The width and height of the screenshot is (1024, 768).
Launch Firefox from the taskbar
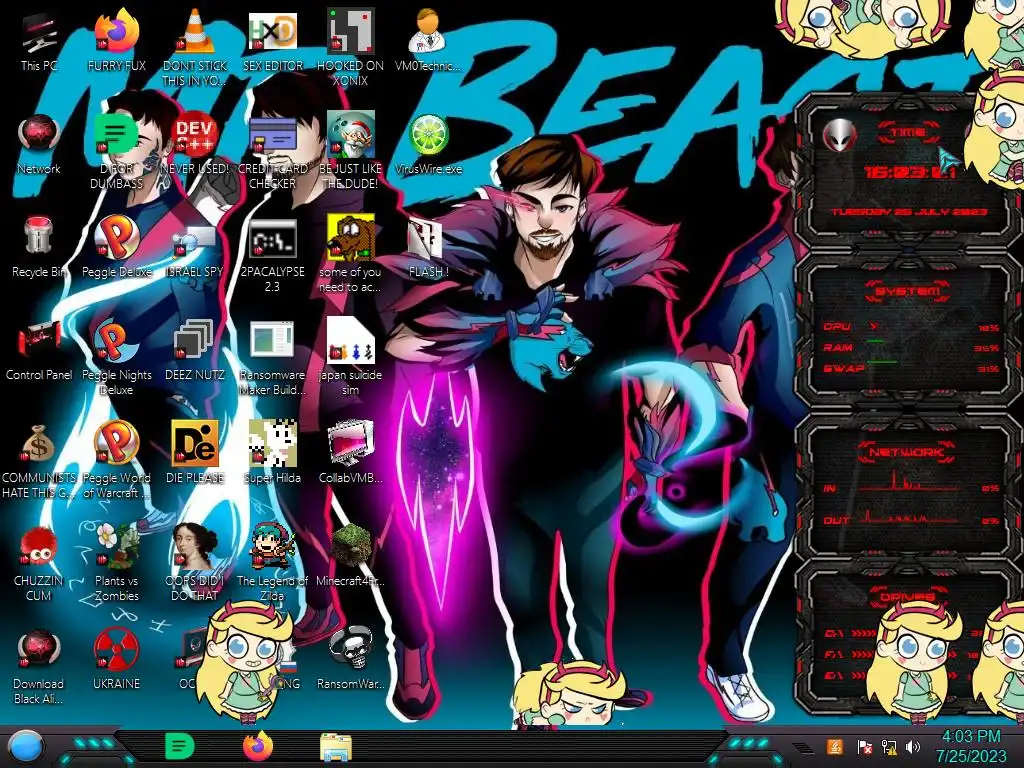click(x=257, y=746)
